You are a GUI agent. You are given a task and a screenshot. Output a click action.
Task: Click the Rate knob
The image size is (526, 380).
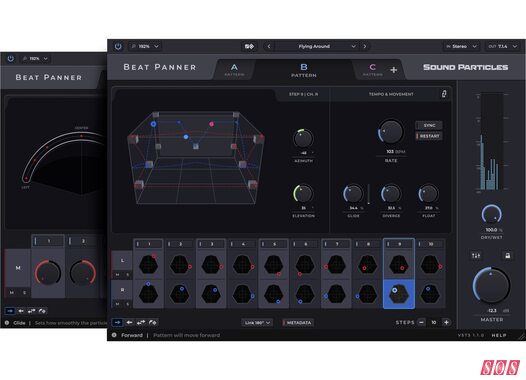coord(391,132)
